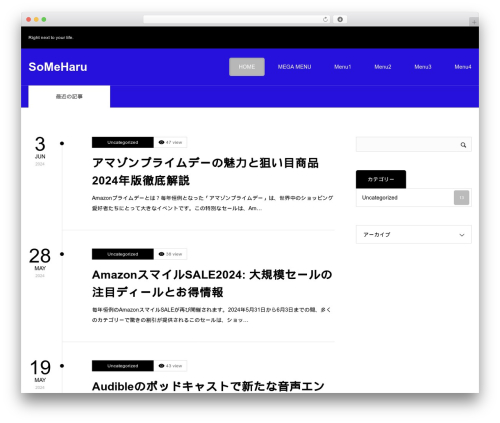Open the AmazonスマイルSALE2024 article title
Image resolution: width=500 pixels, height=423 pixels.
click(x=212, y=283)
